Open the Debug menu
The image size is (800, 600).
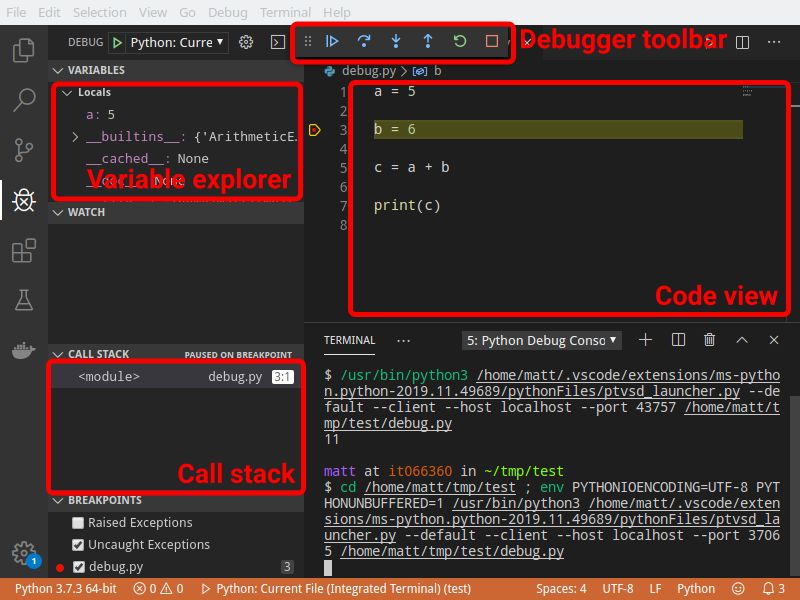click(x=227, y=12)
